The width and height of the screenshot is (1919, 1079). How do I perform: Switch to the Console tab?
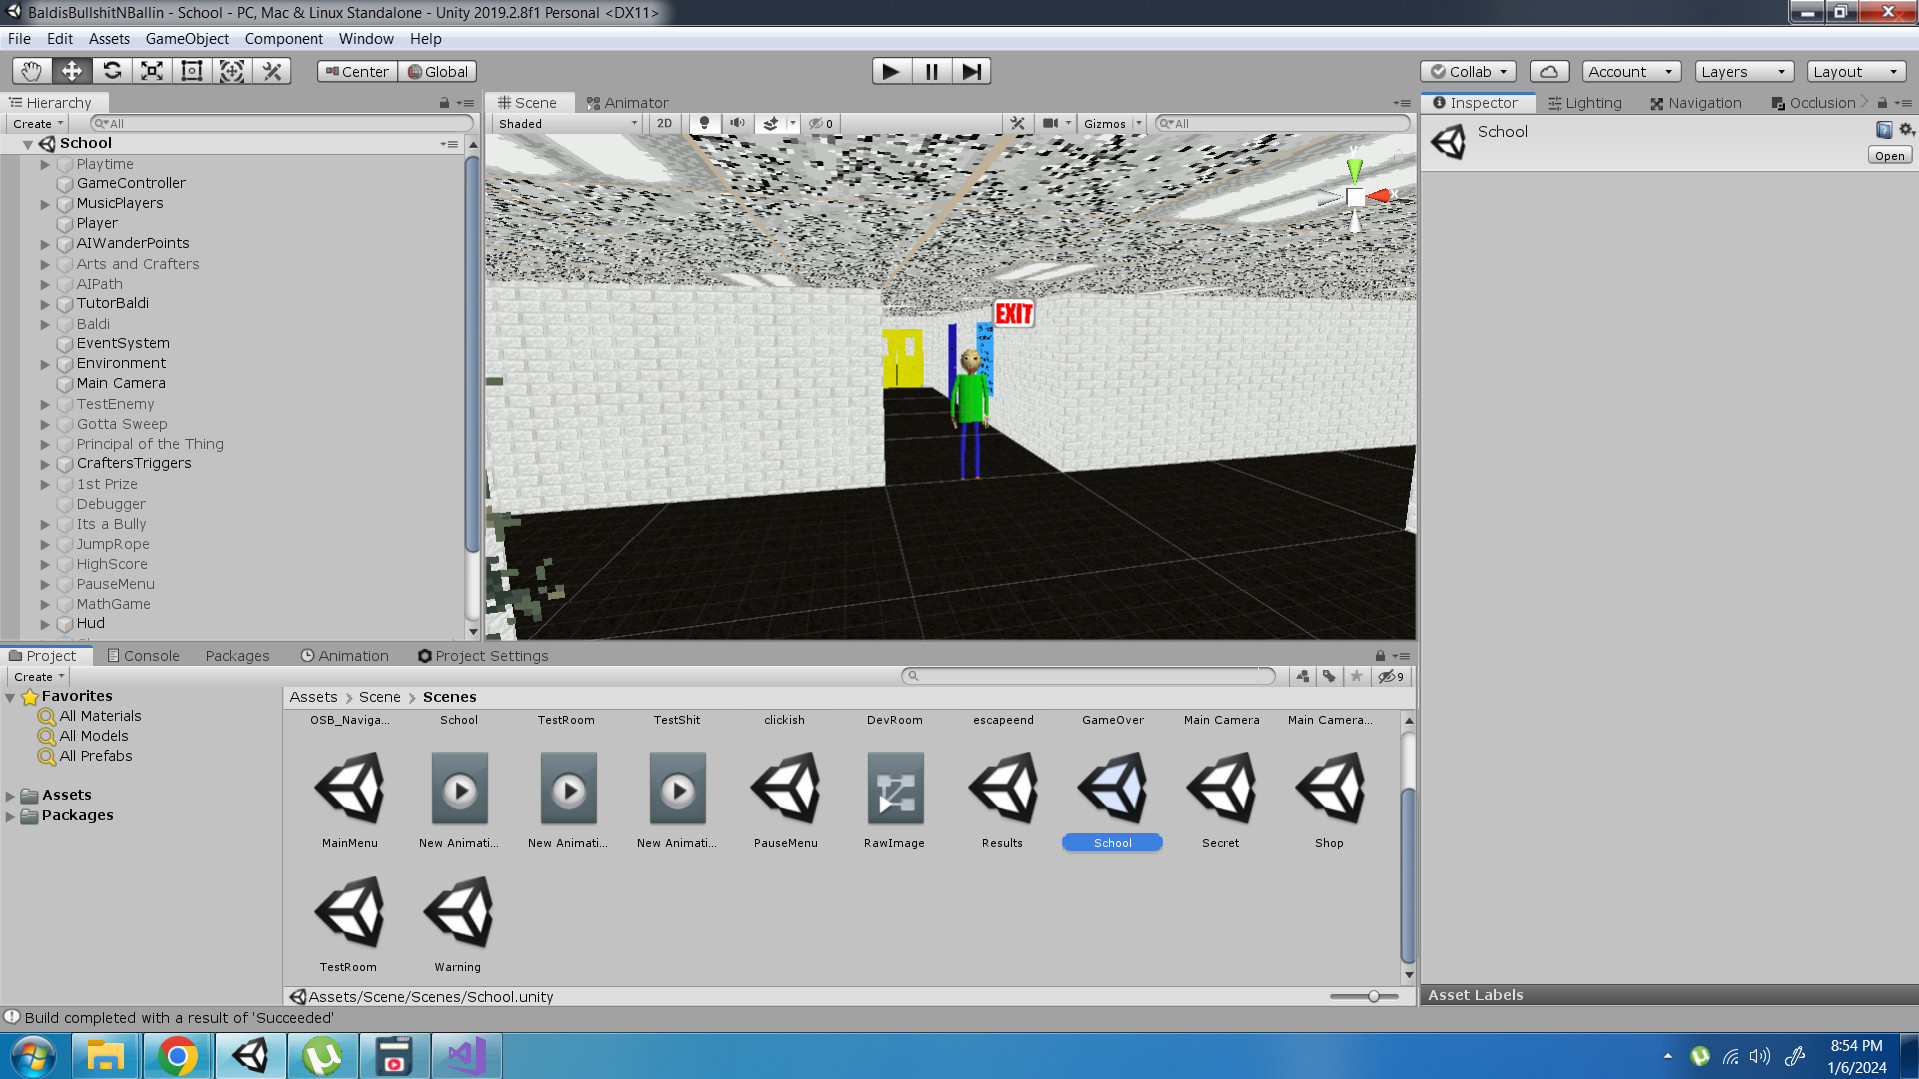tap(143, 656)
